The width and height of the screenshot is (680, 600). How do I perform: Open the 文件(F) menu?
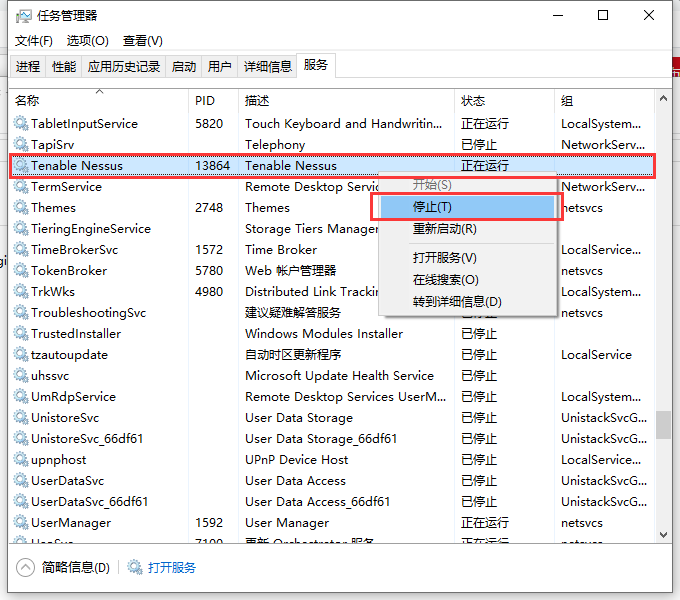[34, 41]
